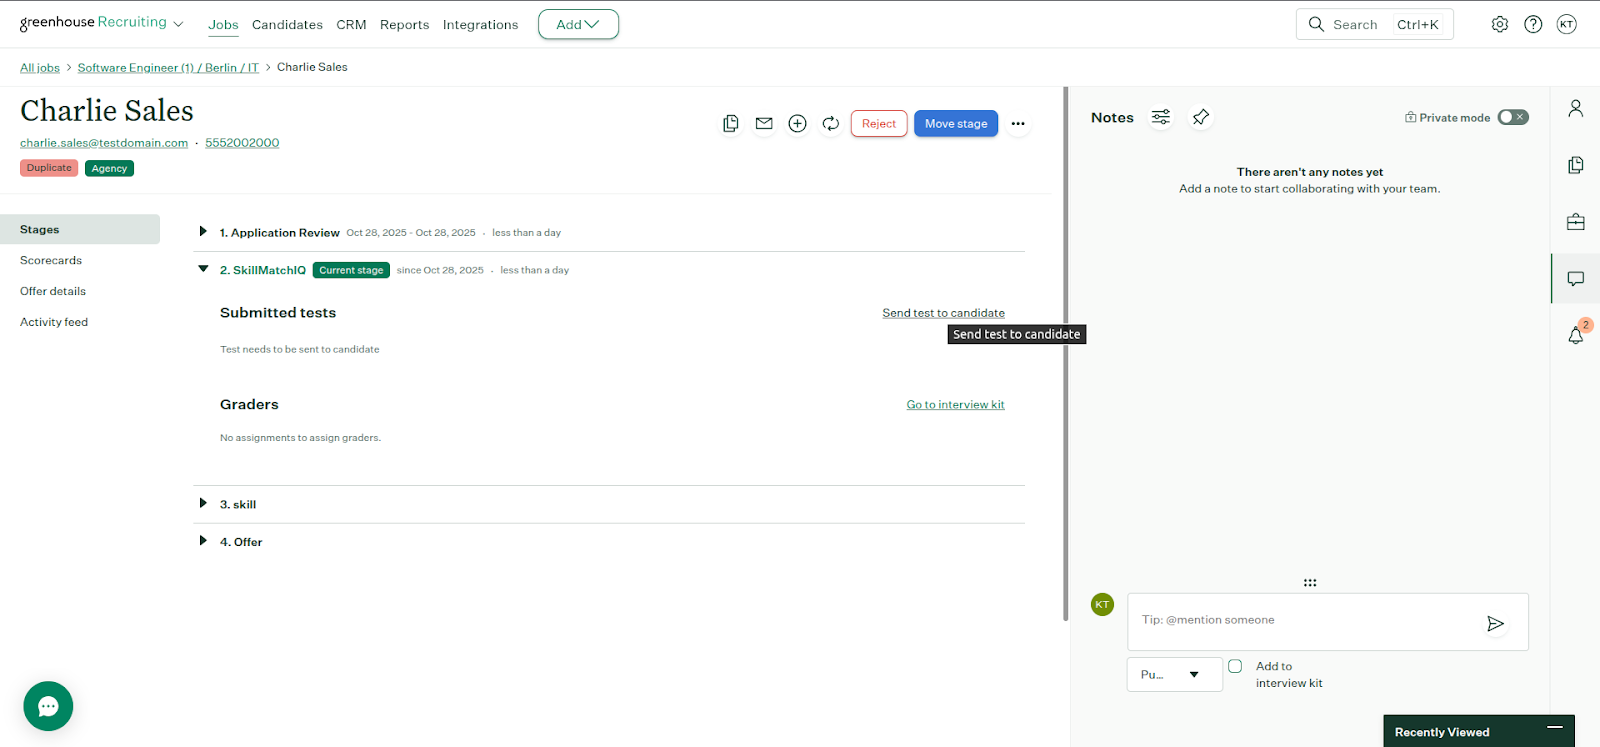Open the notifications bell in right sidebar
This screenshot has width=1600, height=747.
click(1576, 335)
